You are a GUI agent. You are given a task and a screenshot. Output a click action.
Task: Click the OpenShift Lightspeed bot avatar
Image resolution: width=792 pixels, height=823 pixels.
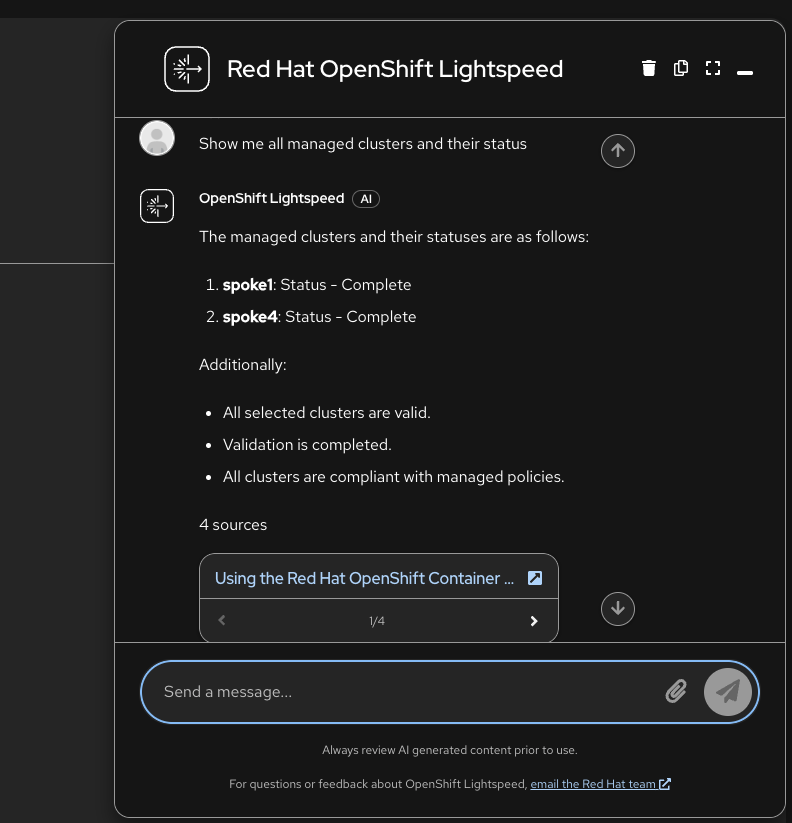(157, 206)
